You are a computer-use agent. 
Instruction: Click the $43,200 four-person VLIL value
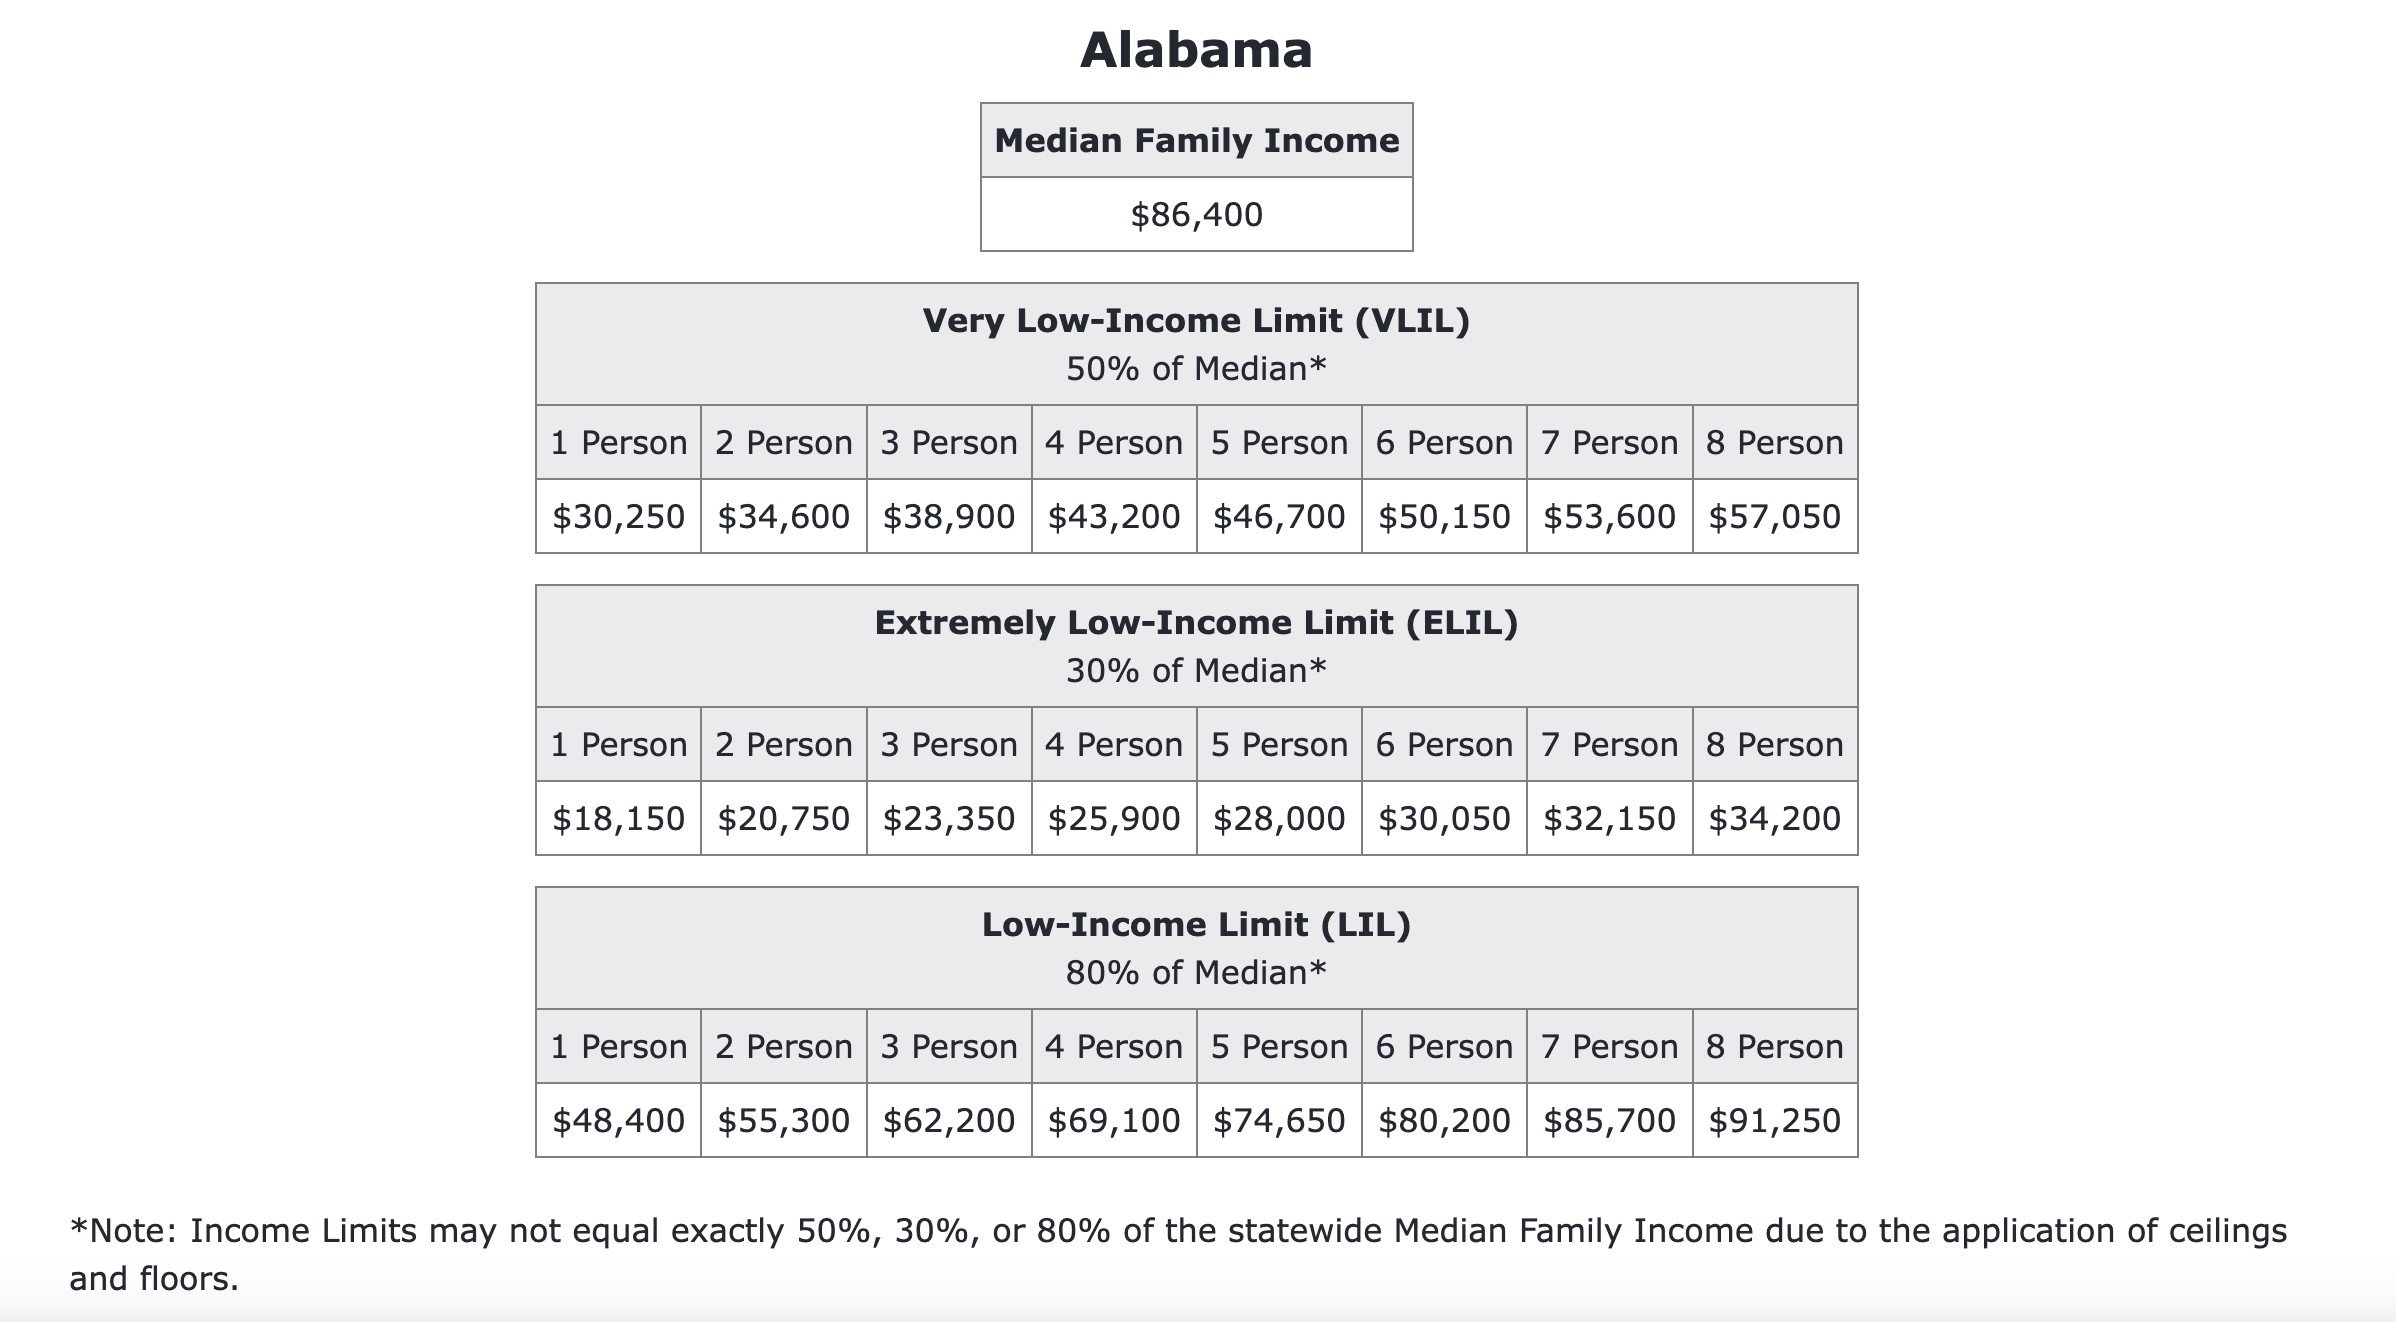[x=1113, y=517]
